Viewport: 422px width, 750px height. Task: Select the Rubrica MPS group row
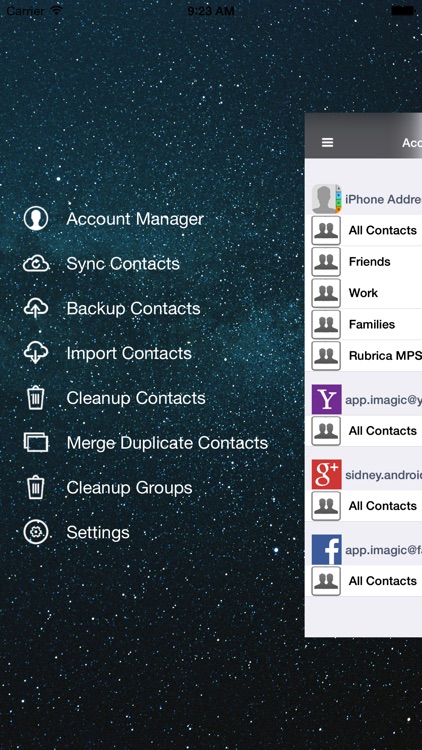tap(364, 356)
